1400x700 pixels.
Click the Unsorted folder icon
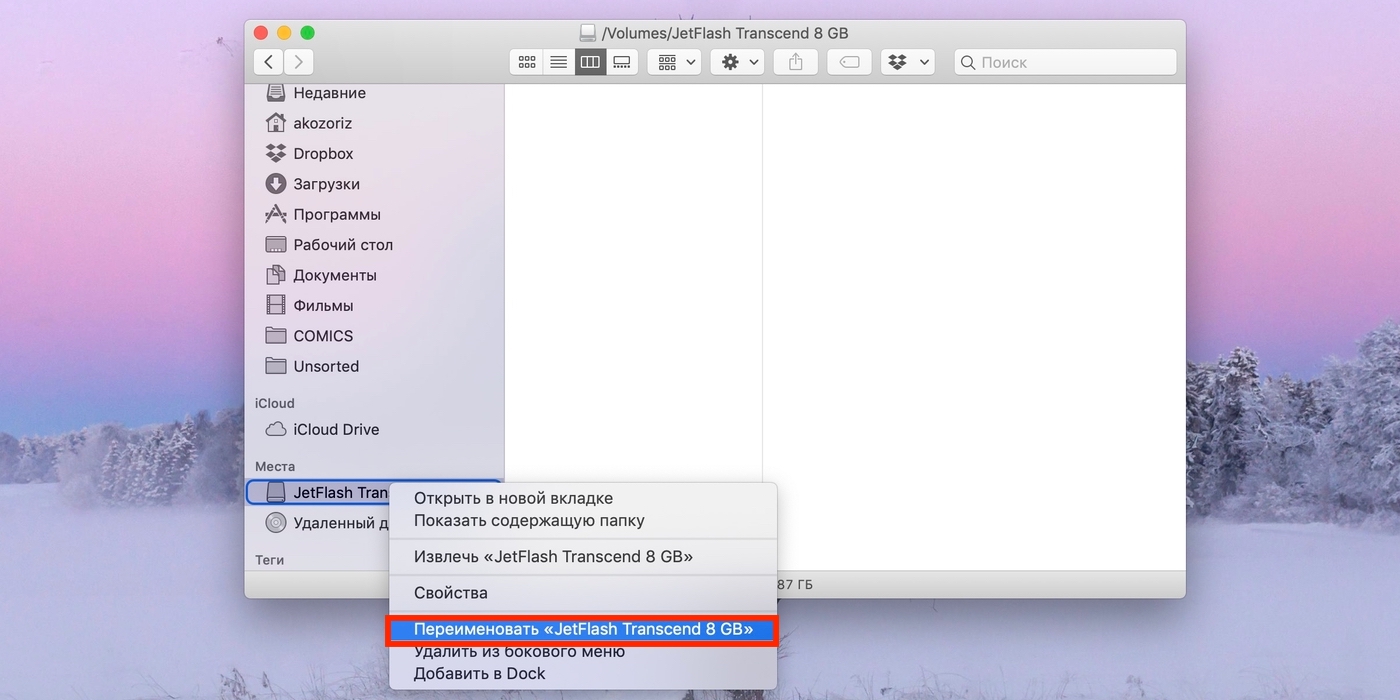(276, 365)
